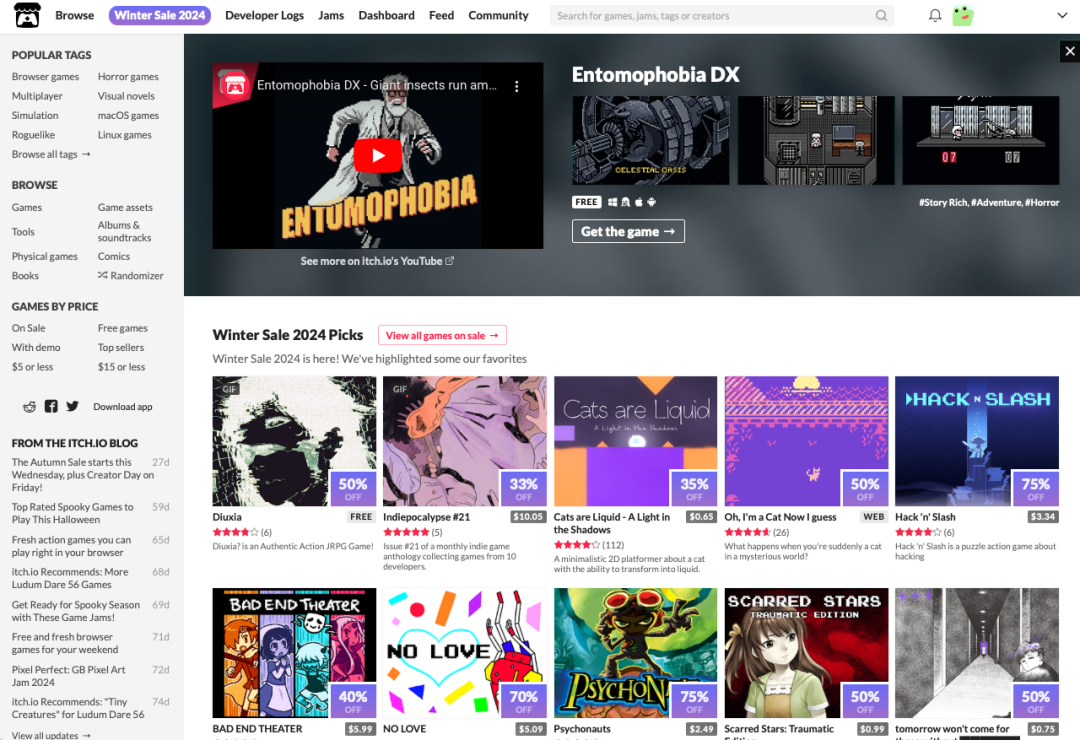This screenshot has height=740, width=1080.
Task: Open the Top sellers list
Action: point(121,348)
